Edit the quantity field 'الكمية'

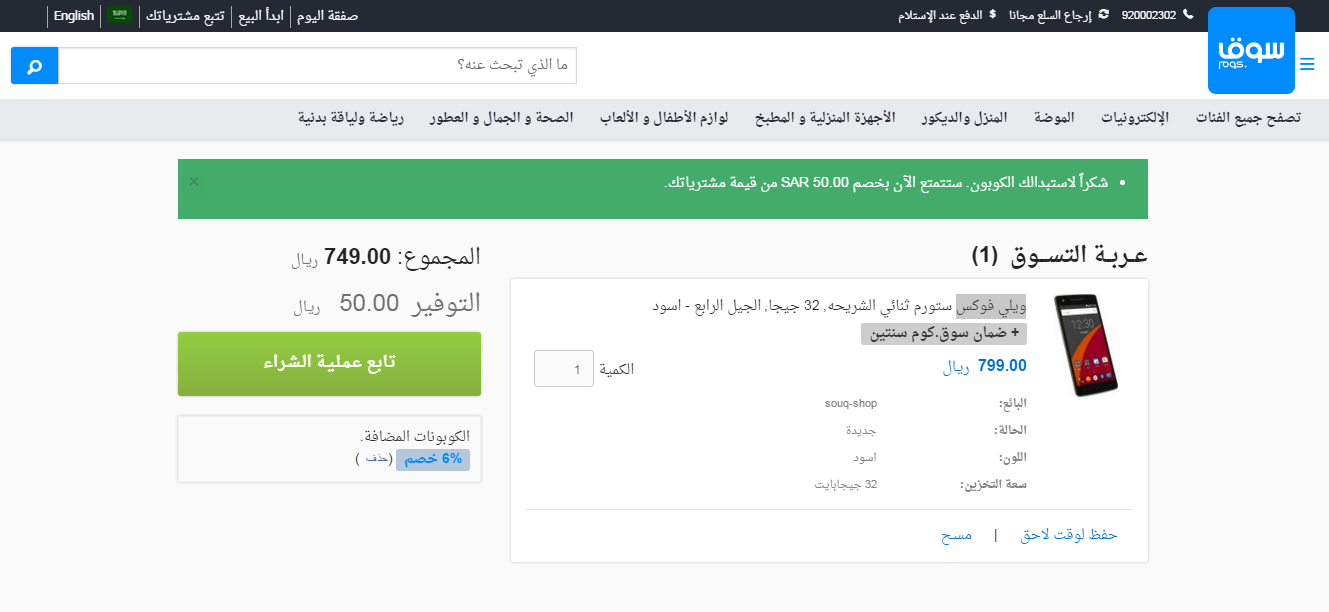click(564, 369)
